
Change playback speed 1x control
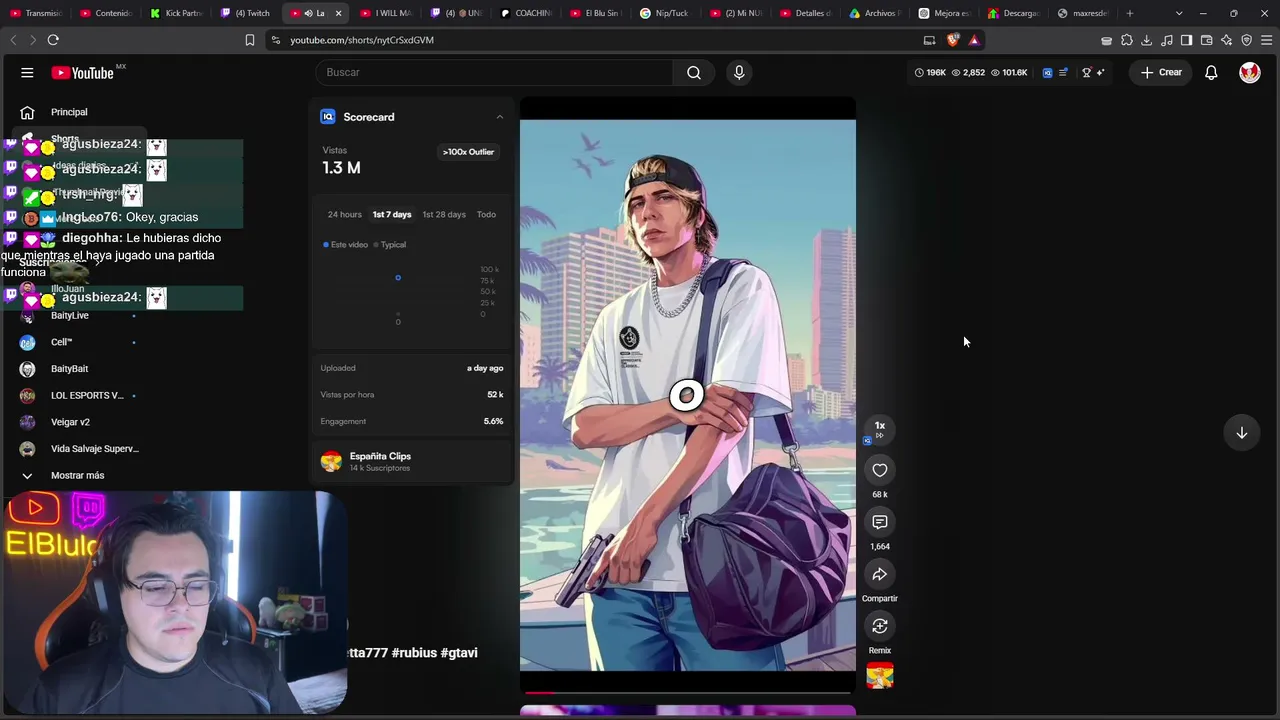tap(880, 429)
